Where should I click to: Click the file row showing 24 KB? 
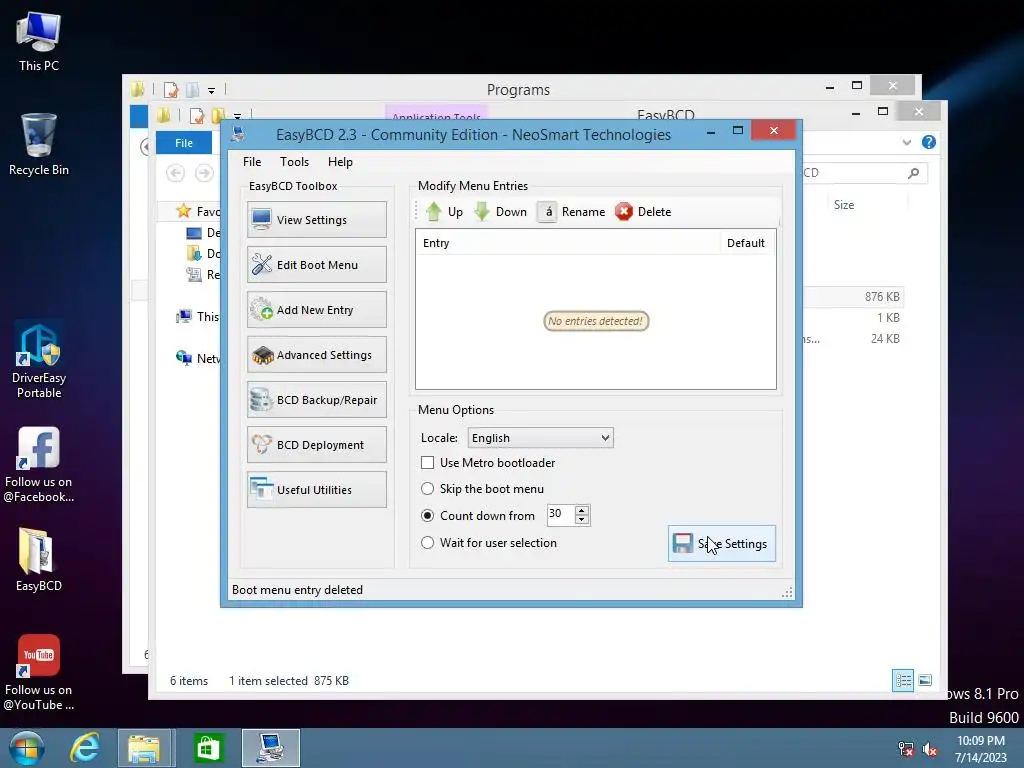[854, 338]
